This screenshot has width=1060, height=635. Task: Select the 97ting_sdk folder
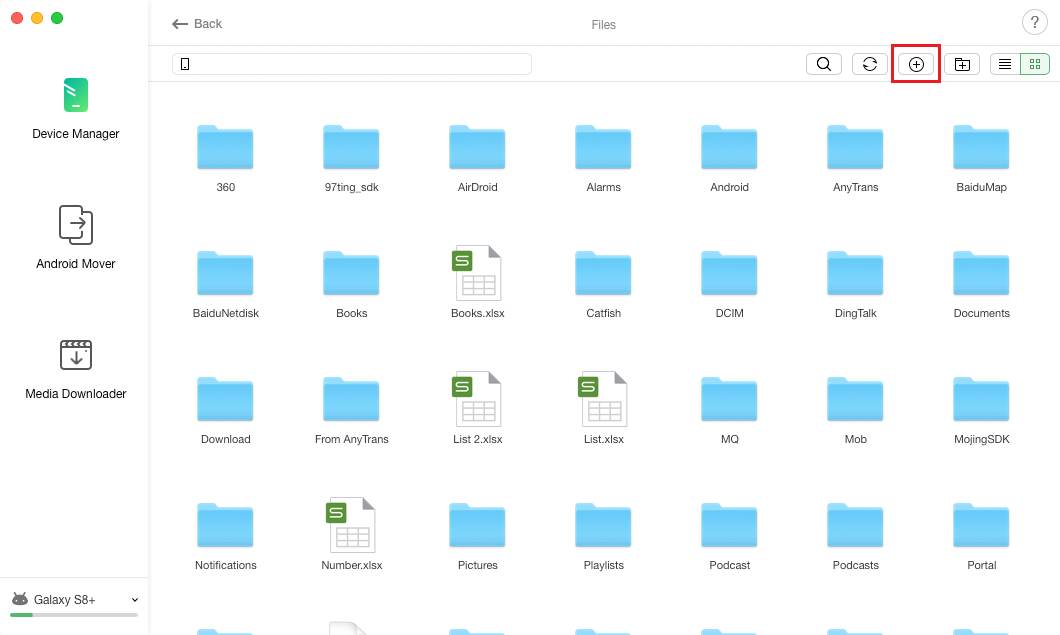click(352, 147)
